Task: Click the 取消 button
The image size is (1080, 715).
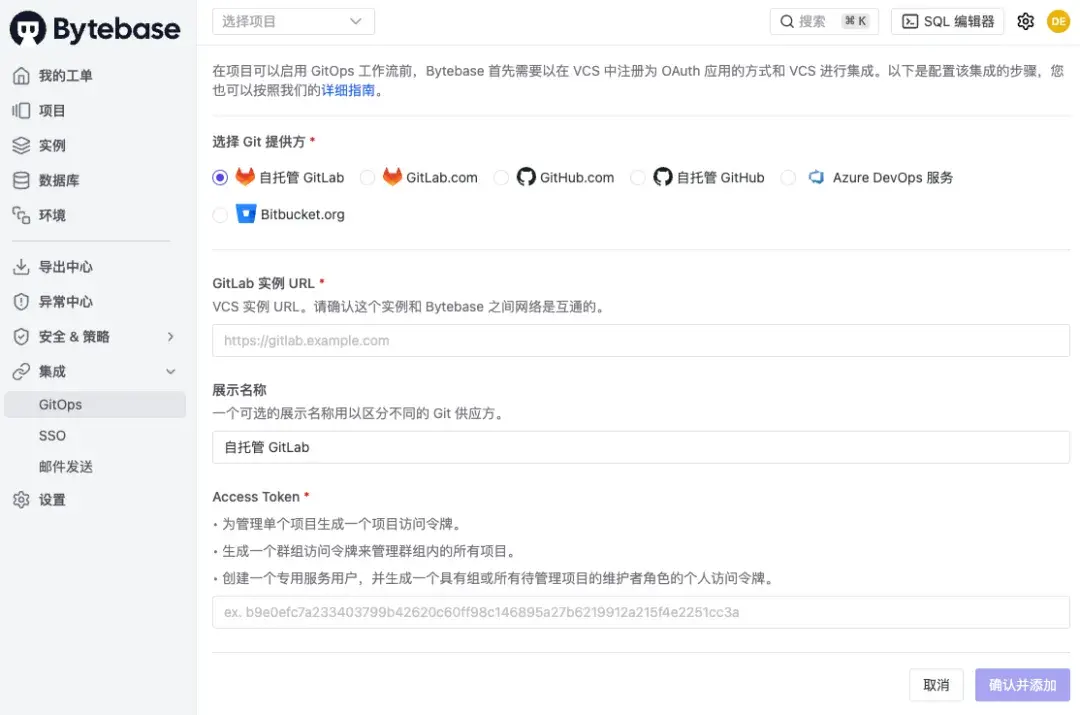Action: click(936, 685)
